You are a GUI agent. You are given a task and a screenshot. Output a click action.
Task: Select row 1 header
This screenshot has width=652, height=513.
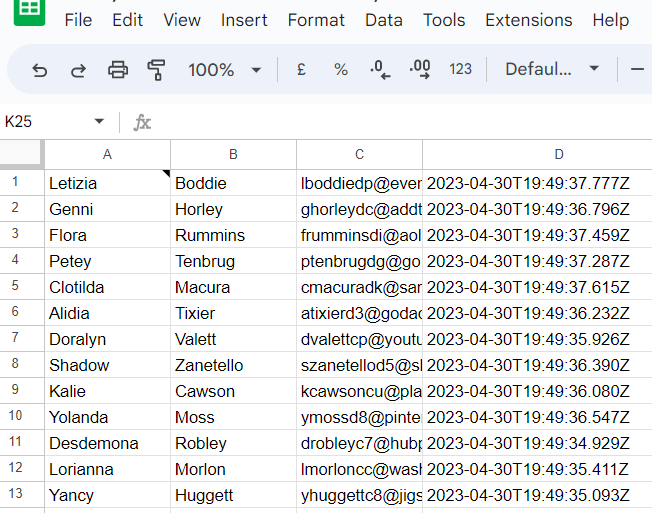pos(22,182)
